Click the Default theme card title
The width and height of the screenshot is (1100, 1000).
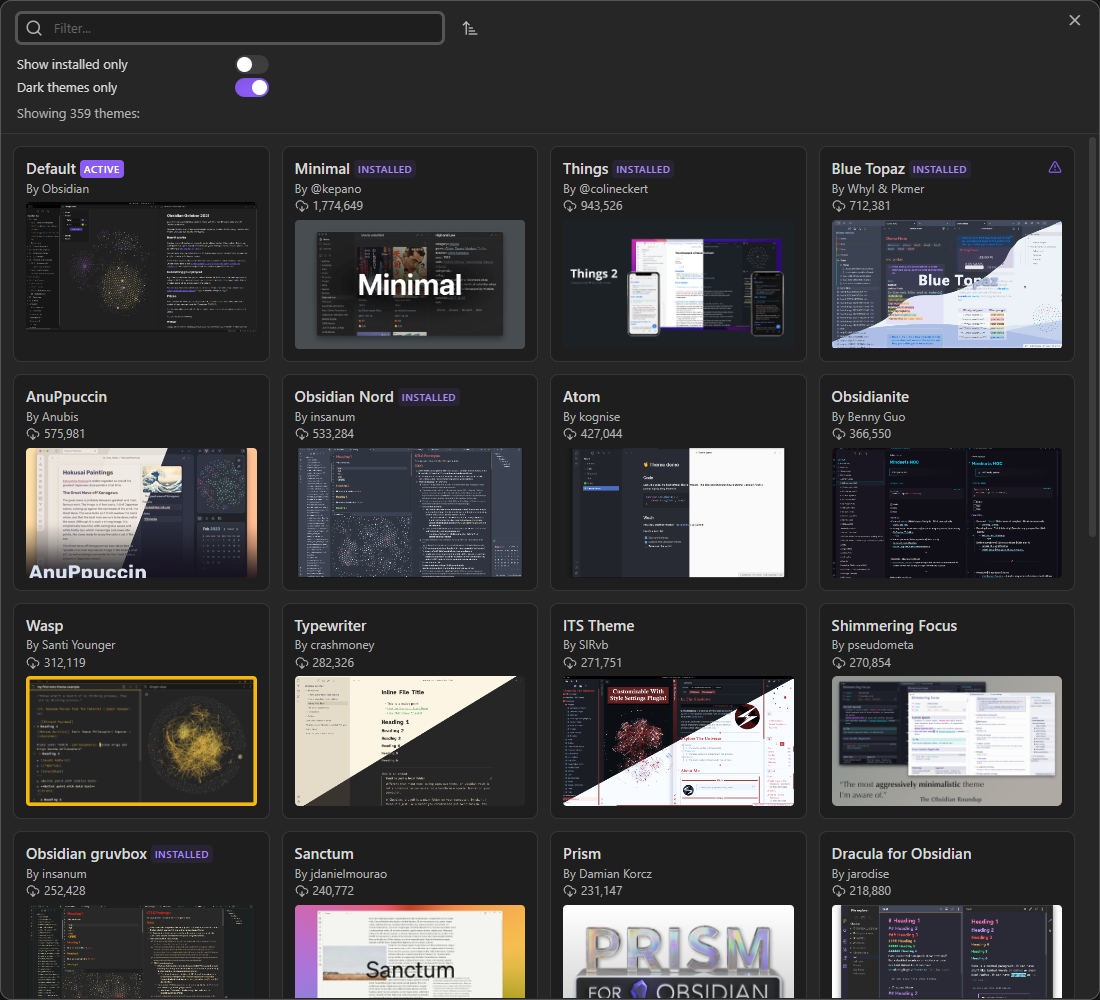[51, 169]
